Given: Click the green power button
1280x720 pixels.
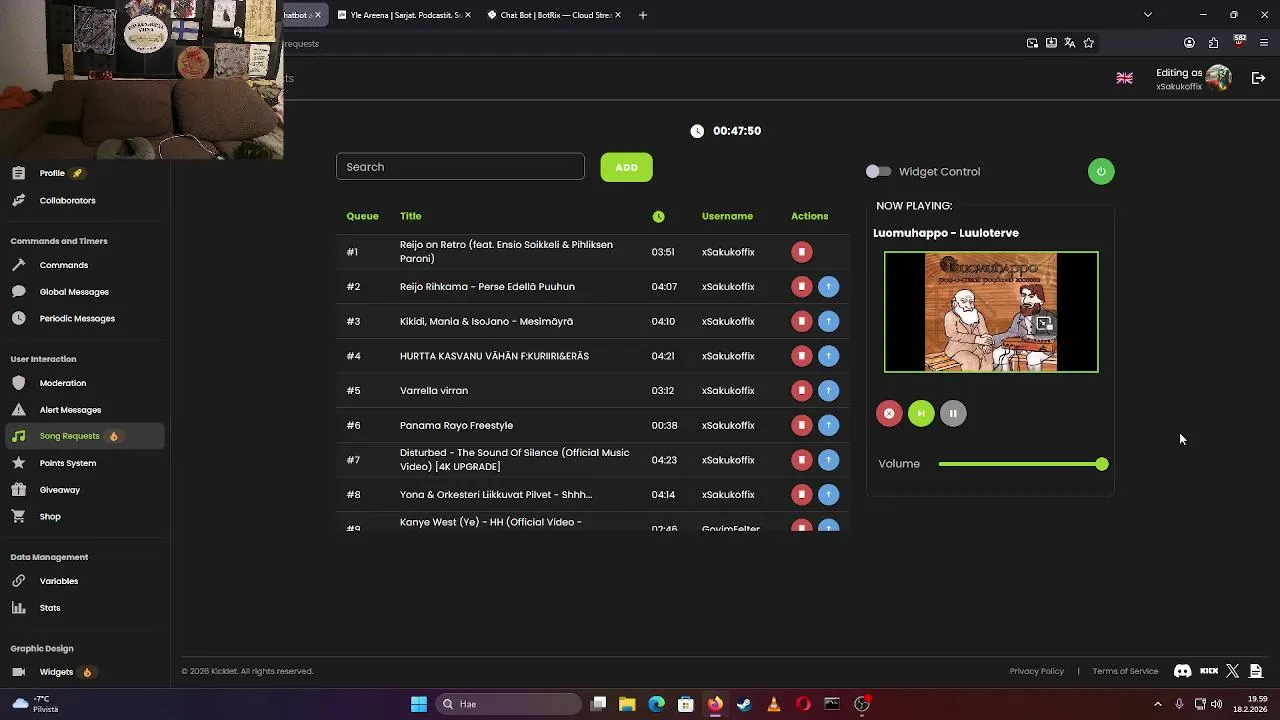Looking at the screenshot, I should tap(1101, 171).
